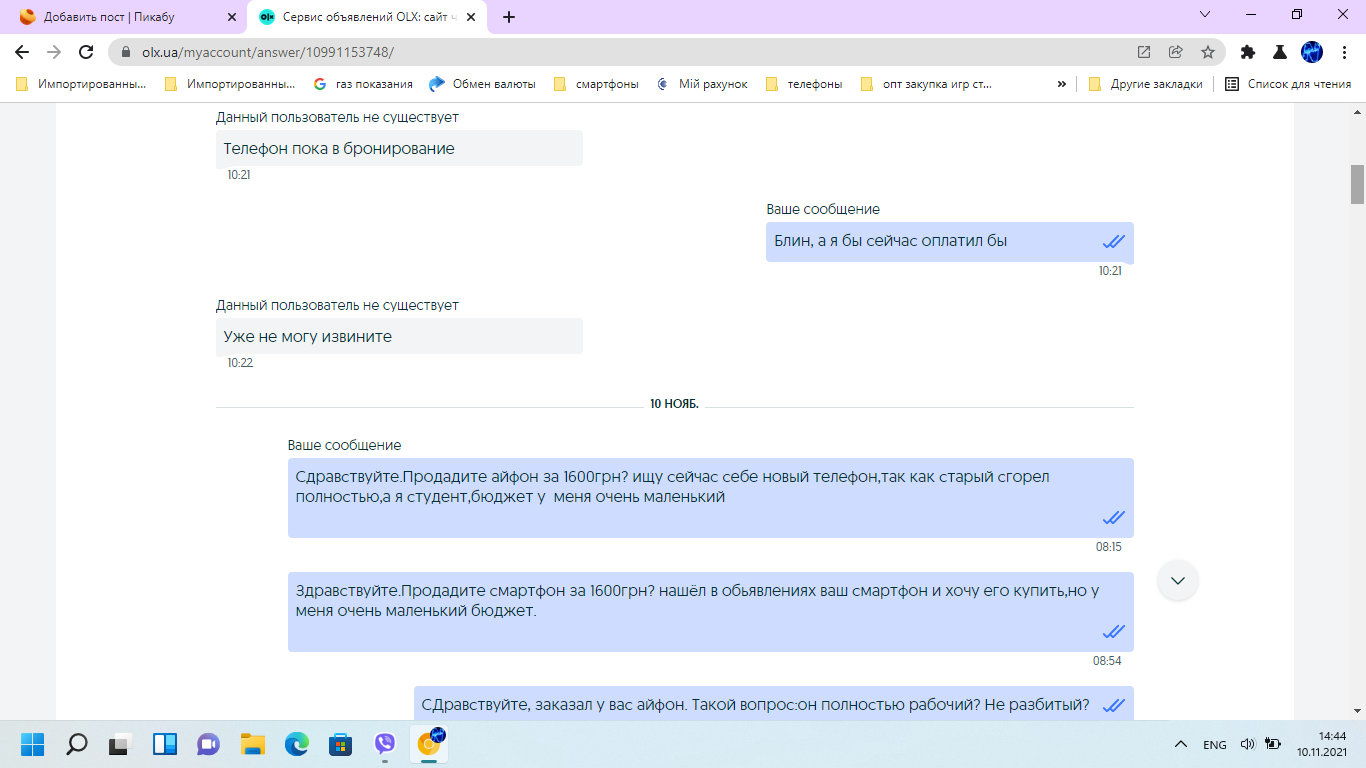This screenshot has height=768, width=1366.
Task: Select the Сервис объявлений OLX tab
Action: pos(368,17)
